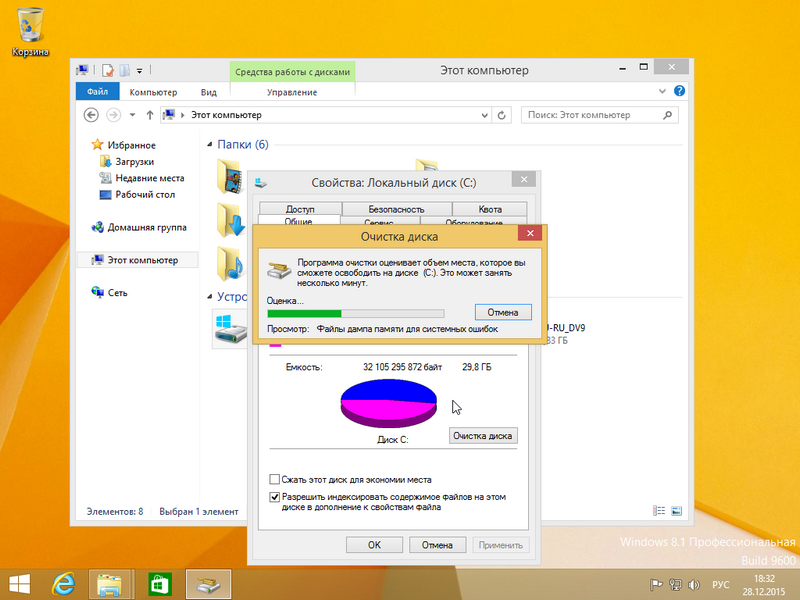Click the Explorer help question mark icon

679,92
